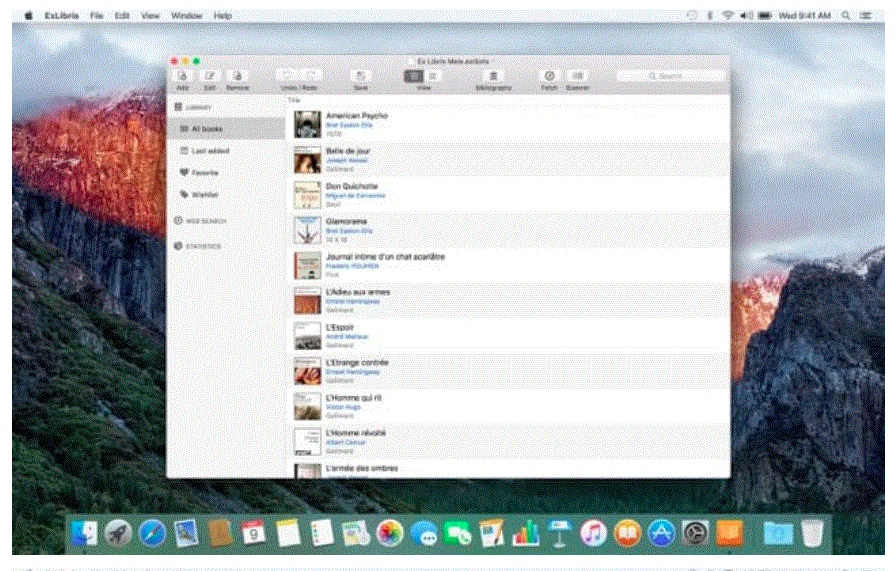896x571 pixels.
Task: Open the Scanner toolbar icon
Action: click(x=578, y=76)
